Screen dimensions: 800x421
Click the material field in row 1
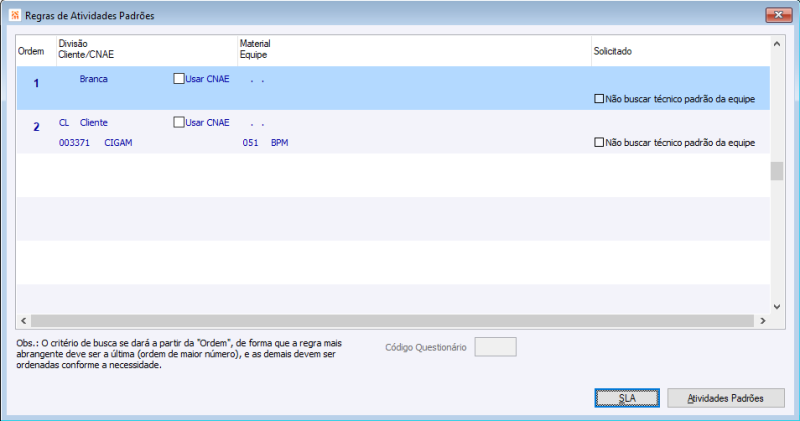click(257, 80)
